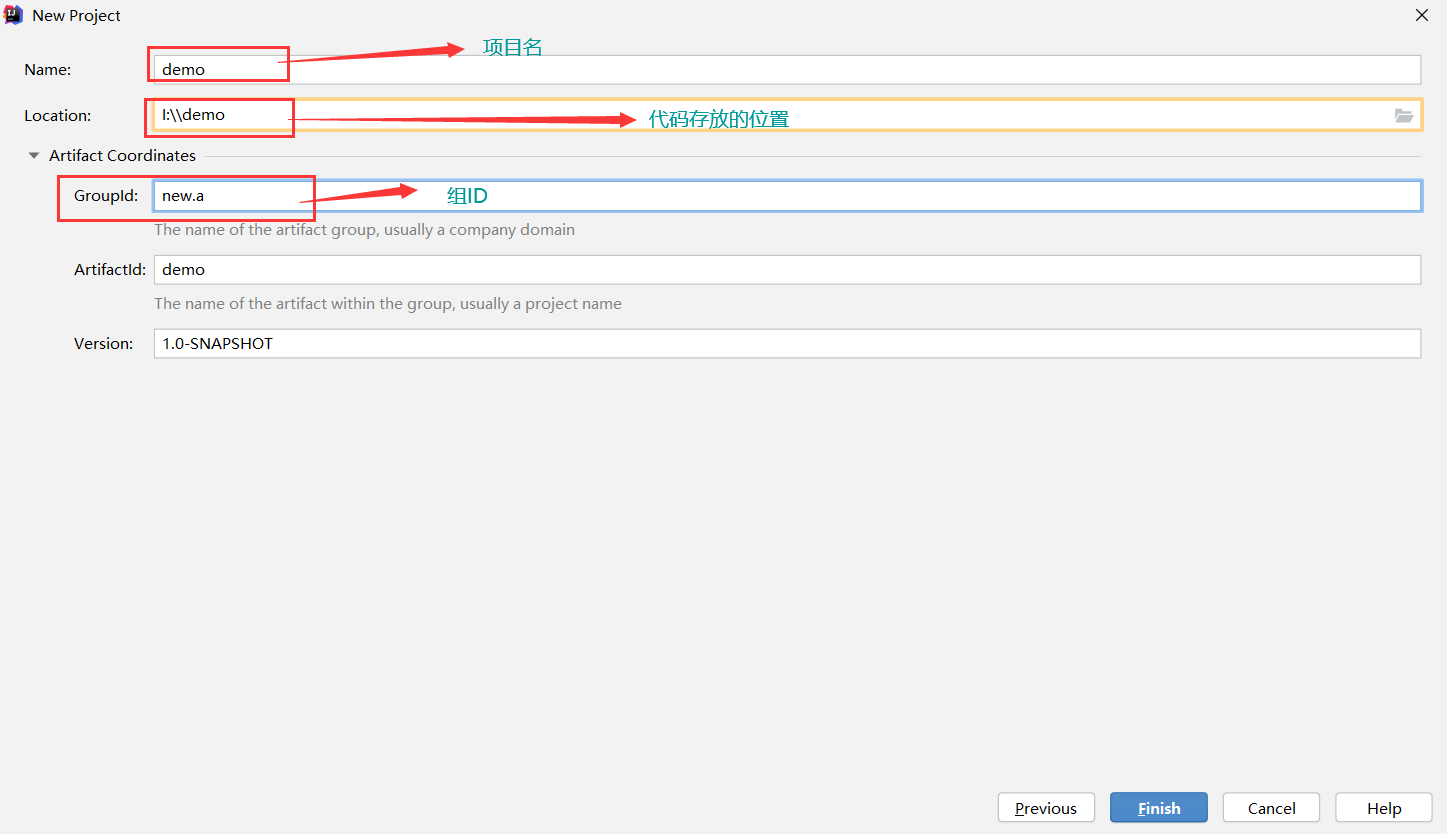Click the 'Name:' field label
This screenshot has height=834, width=1447.
48,70
